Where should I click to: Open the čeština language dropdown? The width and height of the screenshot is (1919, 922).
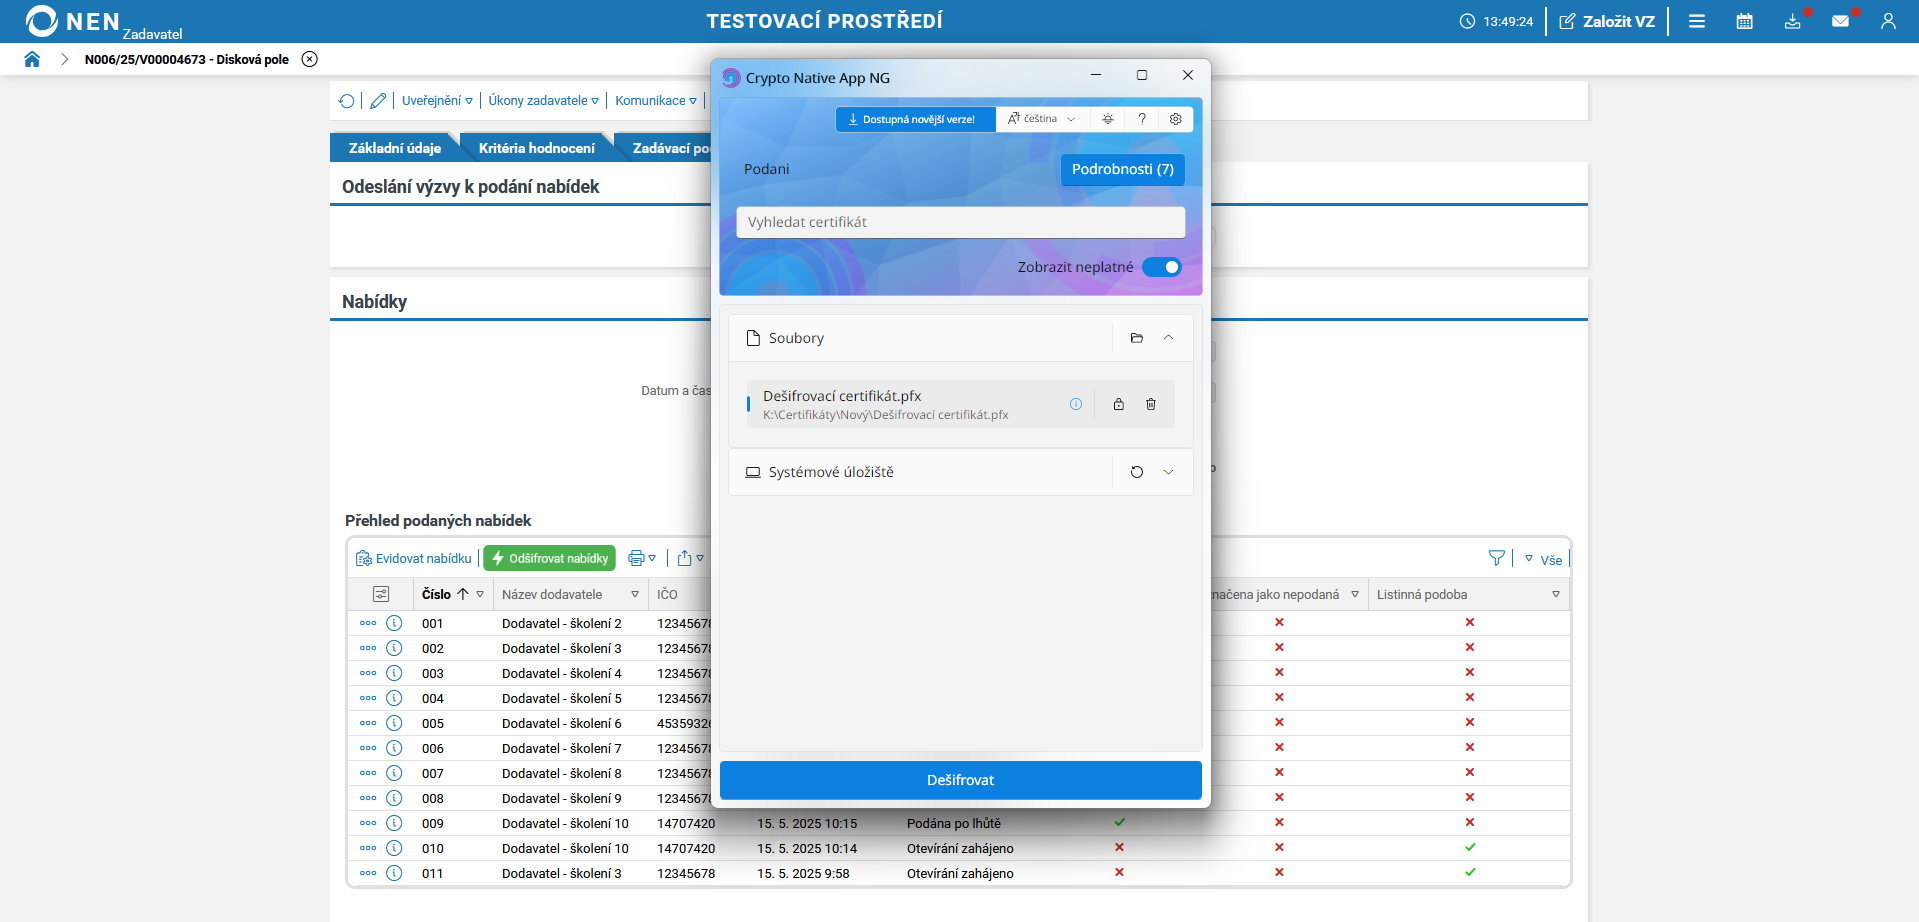pos(1041,119)
